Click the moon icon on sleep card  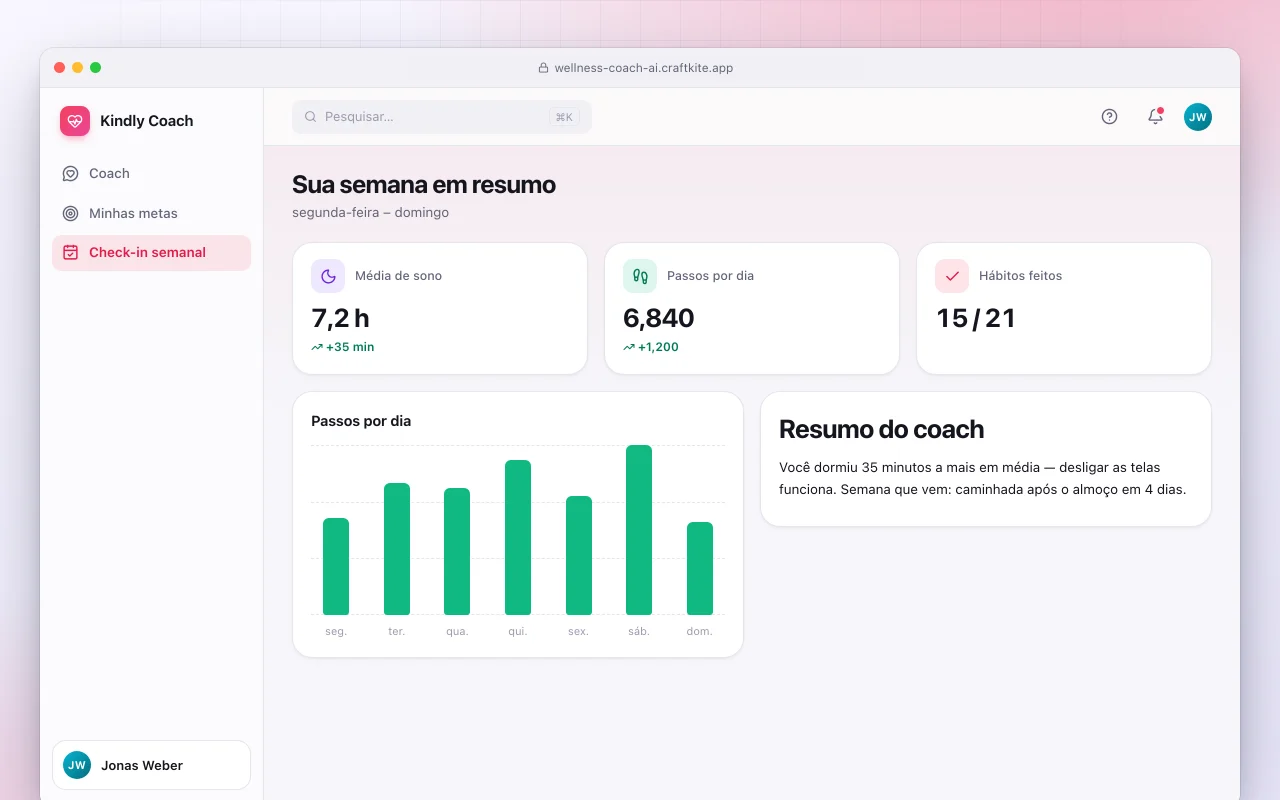328,276
